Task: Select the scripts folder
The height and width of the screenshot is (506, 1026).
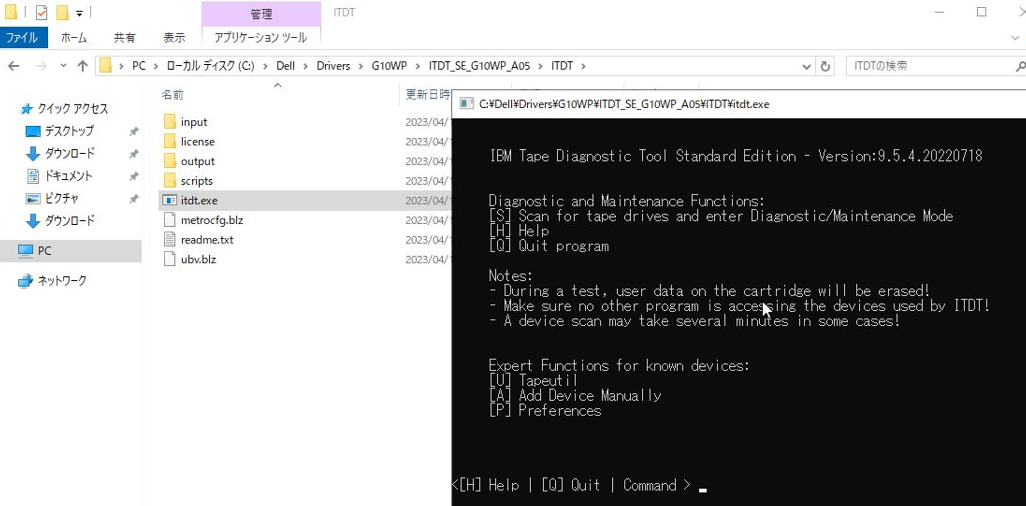Action: (196, 181)
